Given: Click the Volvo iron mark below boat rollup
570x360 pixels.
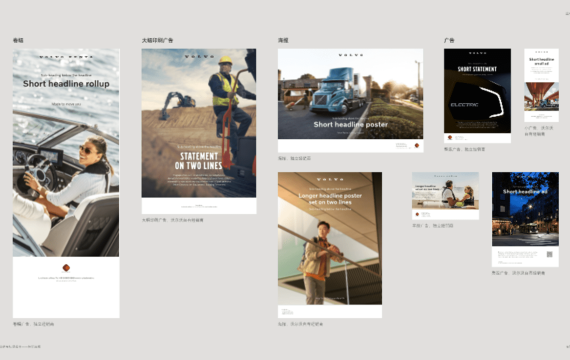Looking at the screenshot, I should (x=66, y=268).
